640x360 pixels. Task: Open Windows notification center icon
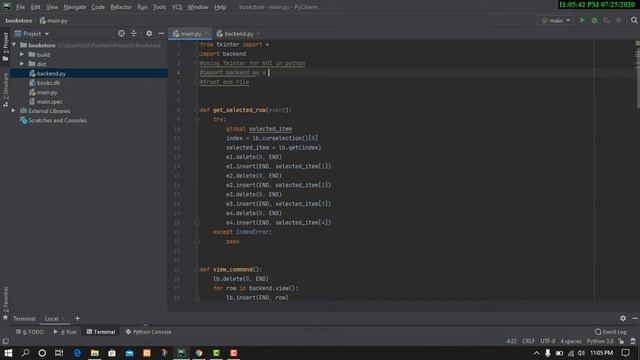coord(625,353)
